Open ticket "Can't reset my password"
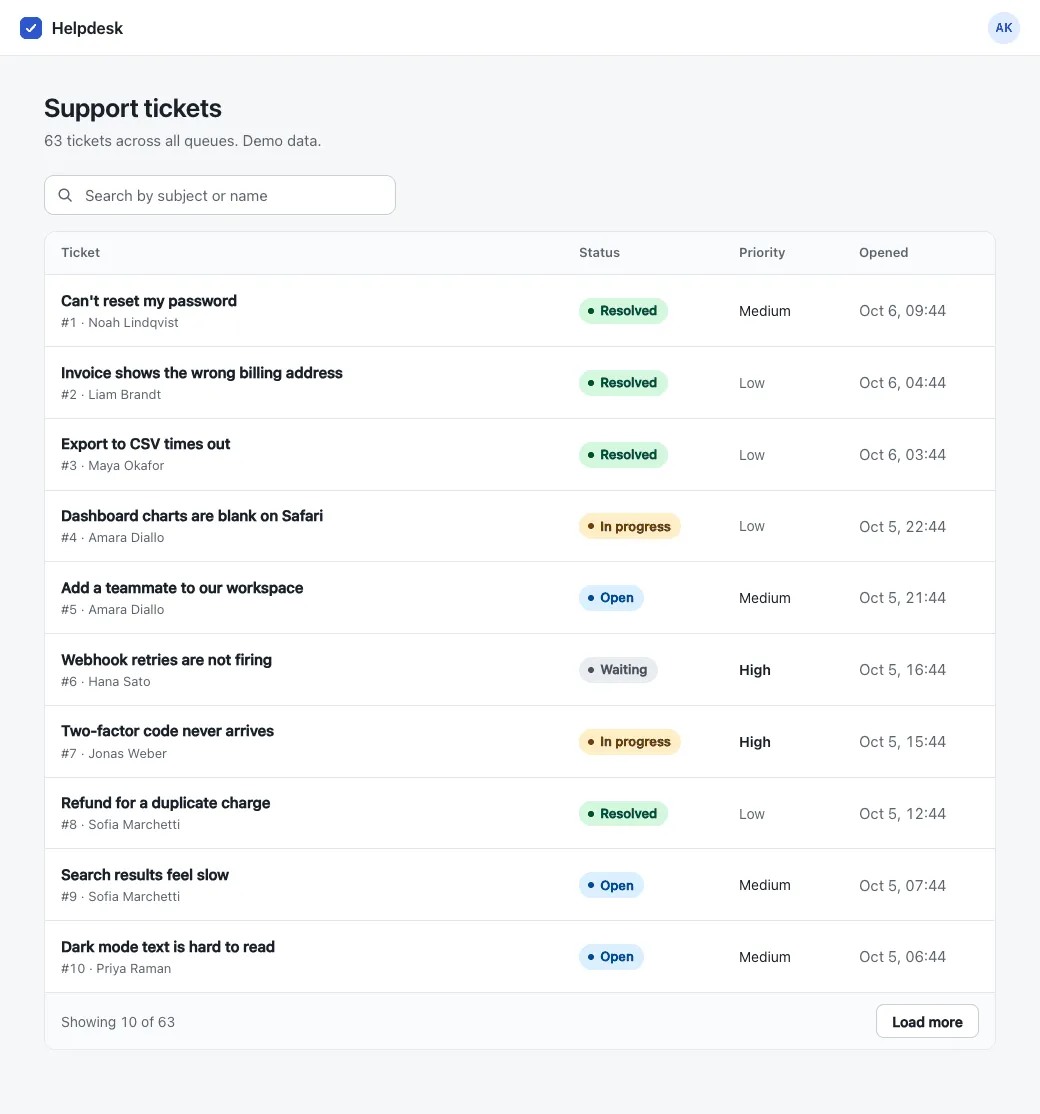 click(x=149, y=301)
